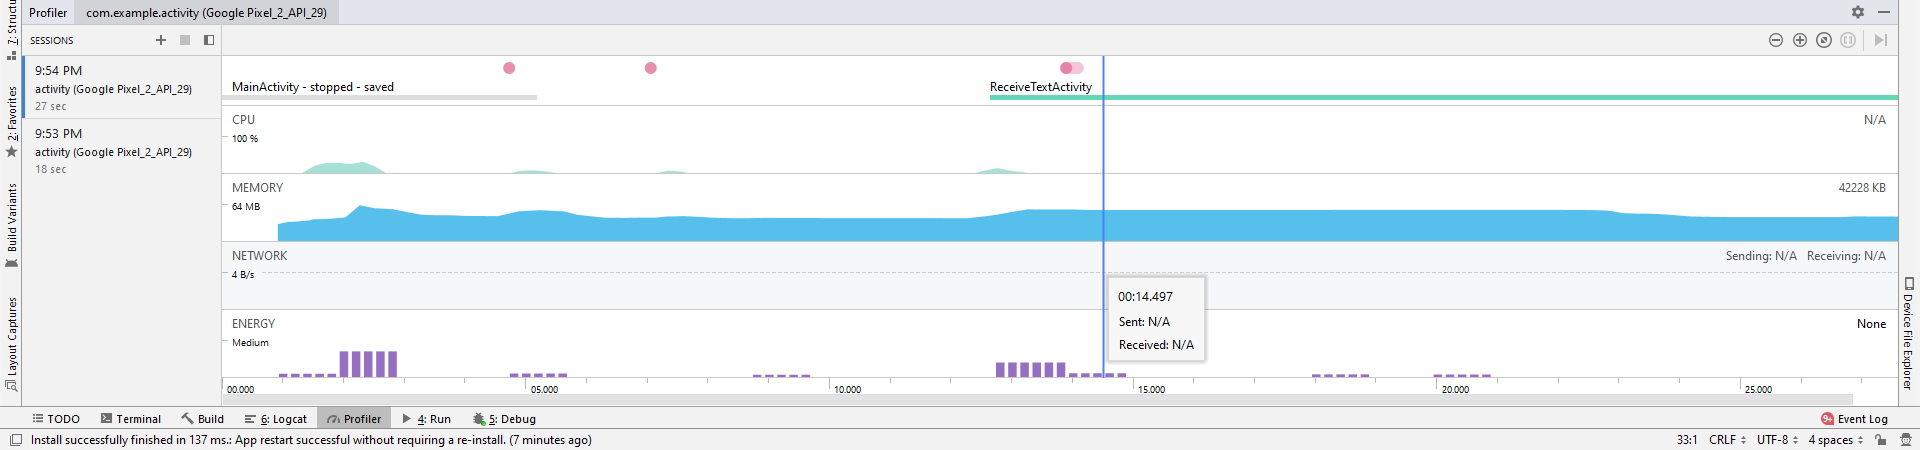The width and height of the screenshot is (1920, 450).
Task: Zoom in the profiler timeline
Action: click(1800, 40)
